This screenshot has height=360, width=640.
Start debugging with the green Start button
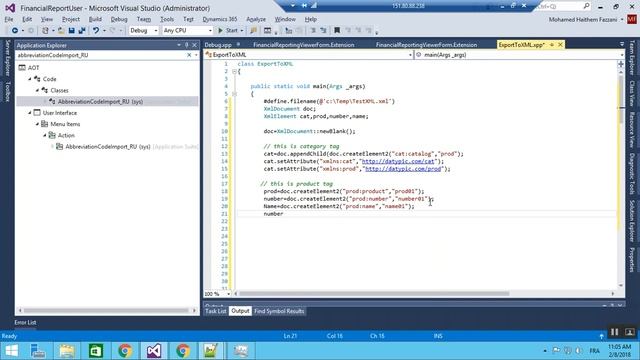(228, 31)
